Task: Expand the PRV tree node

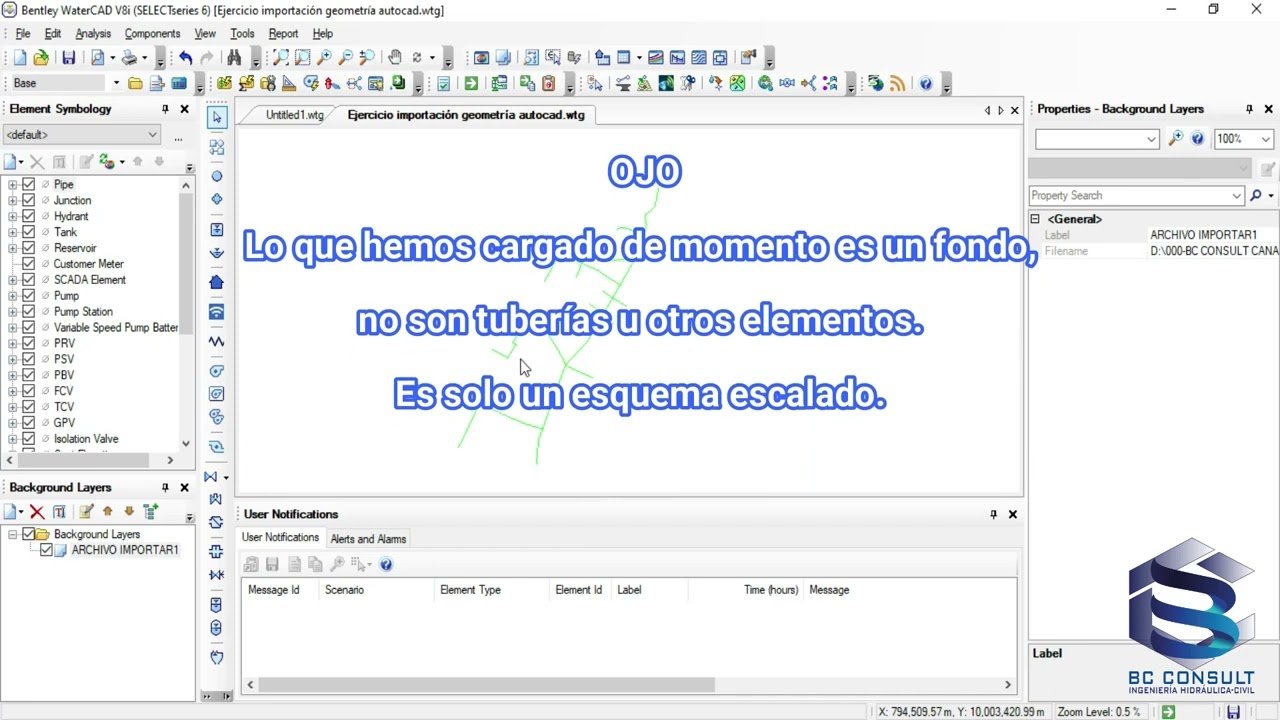Action: 12,343
